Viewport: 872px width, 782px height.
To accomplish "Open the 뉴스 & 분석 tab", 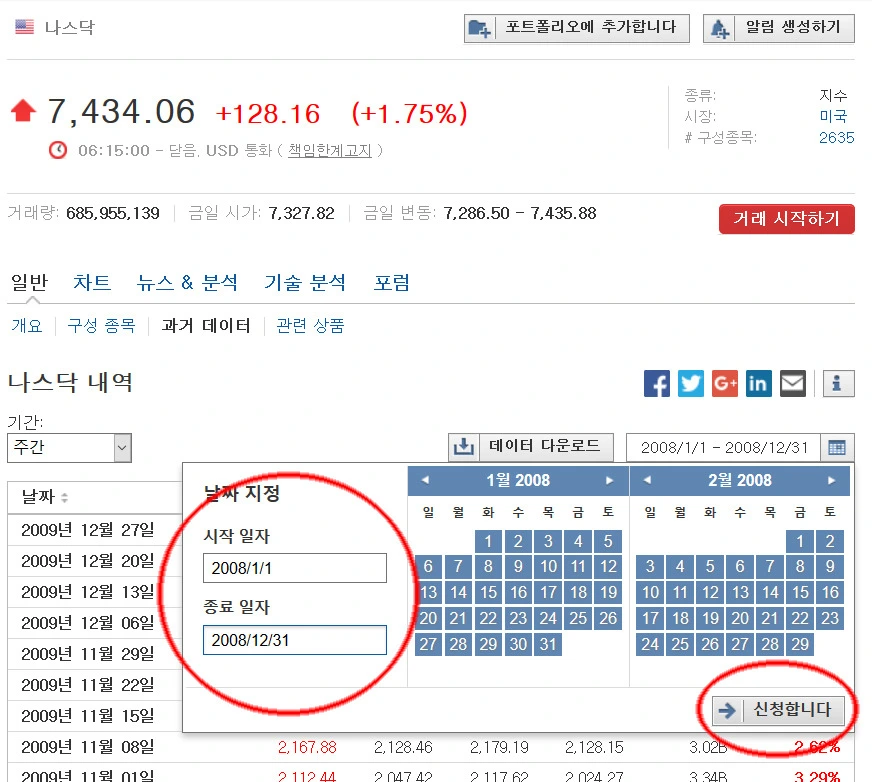I will [x=187, y=283].
